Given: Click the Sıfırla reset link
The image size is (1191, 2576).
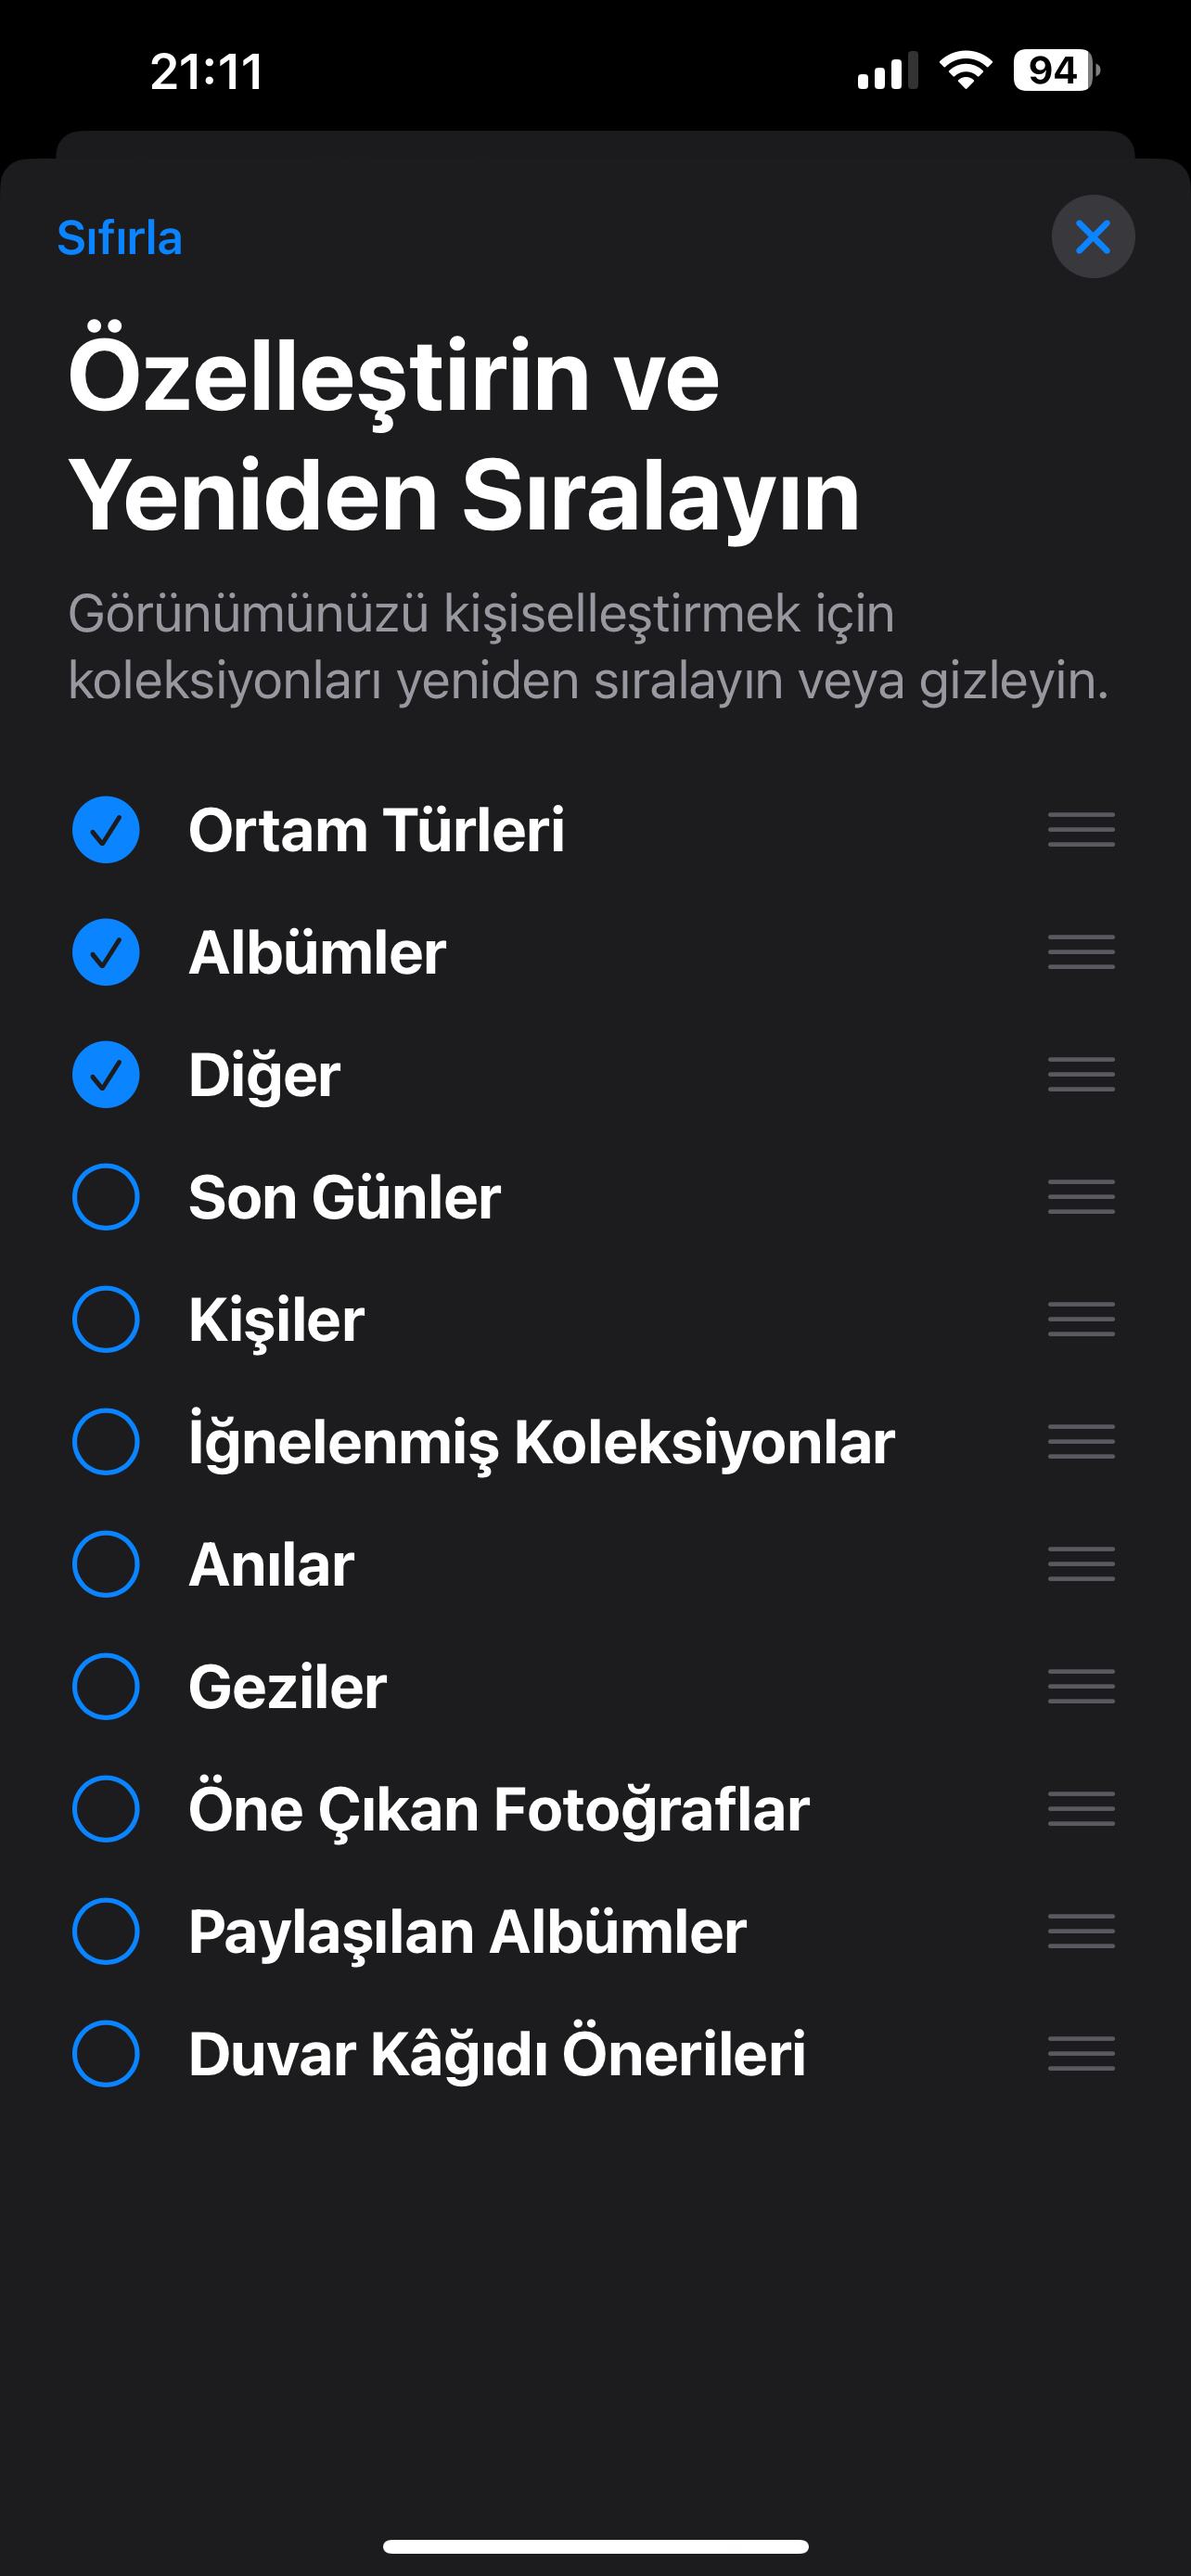Looking at the screenshot, I should tap(120, 238).
